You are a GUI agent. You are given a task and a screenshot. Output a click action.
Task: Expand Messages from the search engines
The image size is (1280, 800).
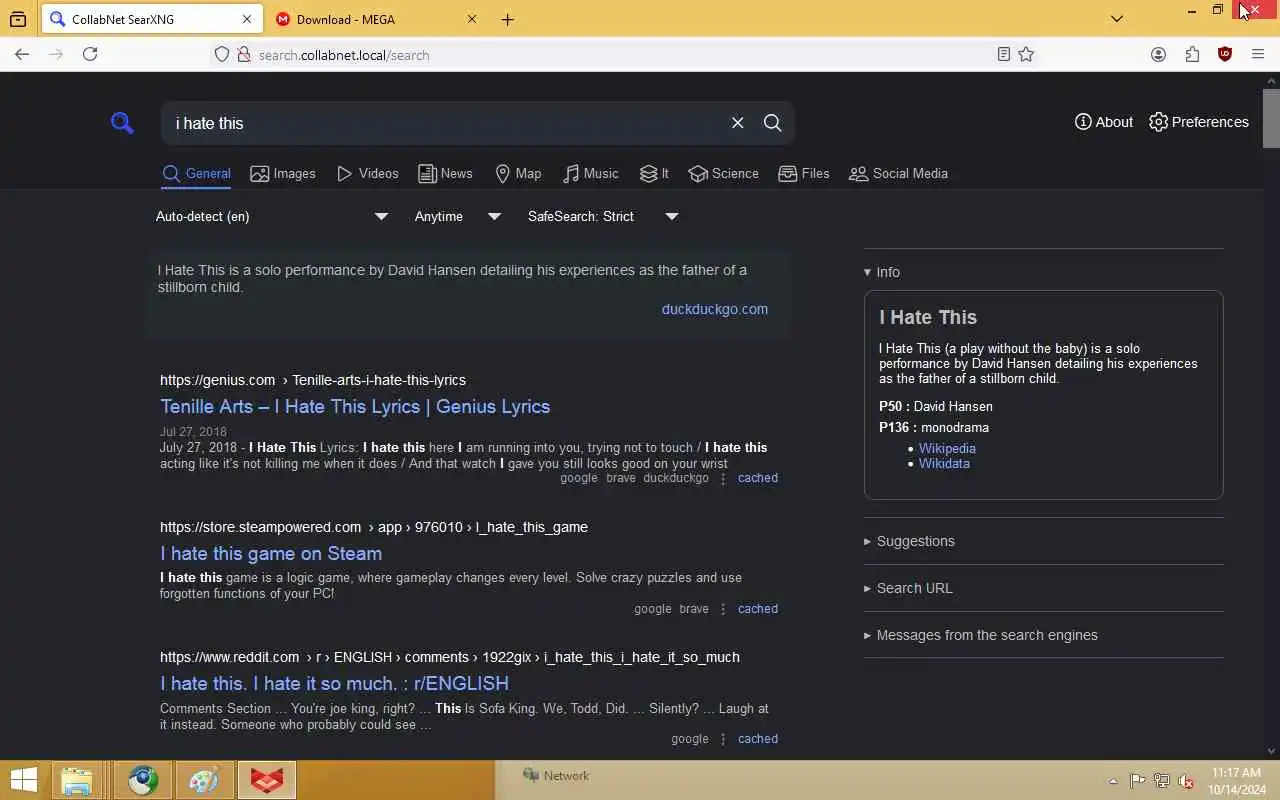(981, 635)
